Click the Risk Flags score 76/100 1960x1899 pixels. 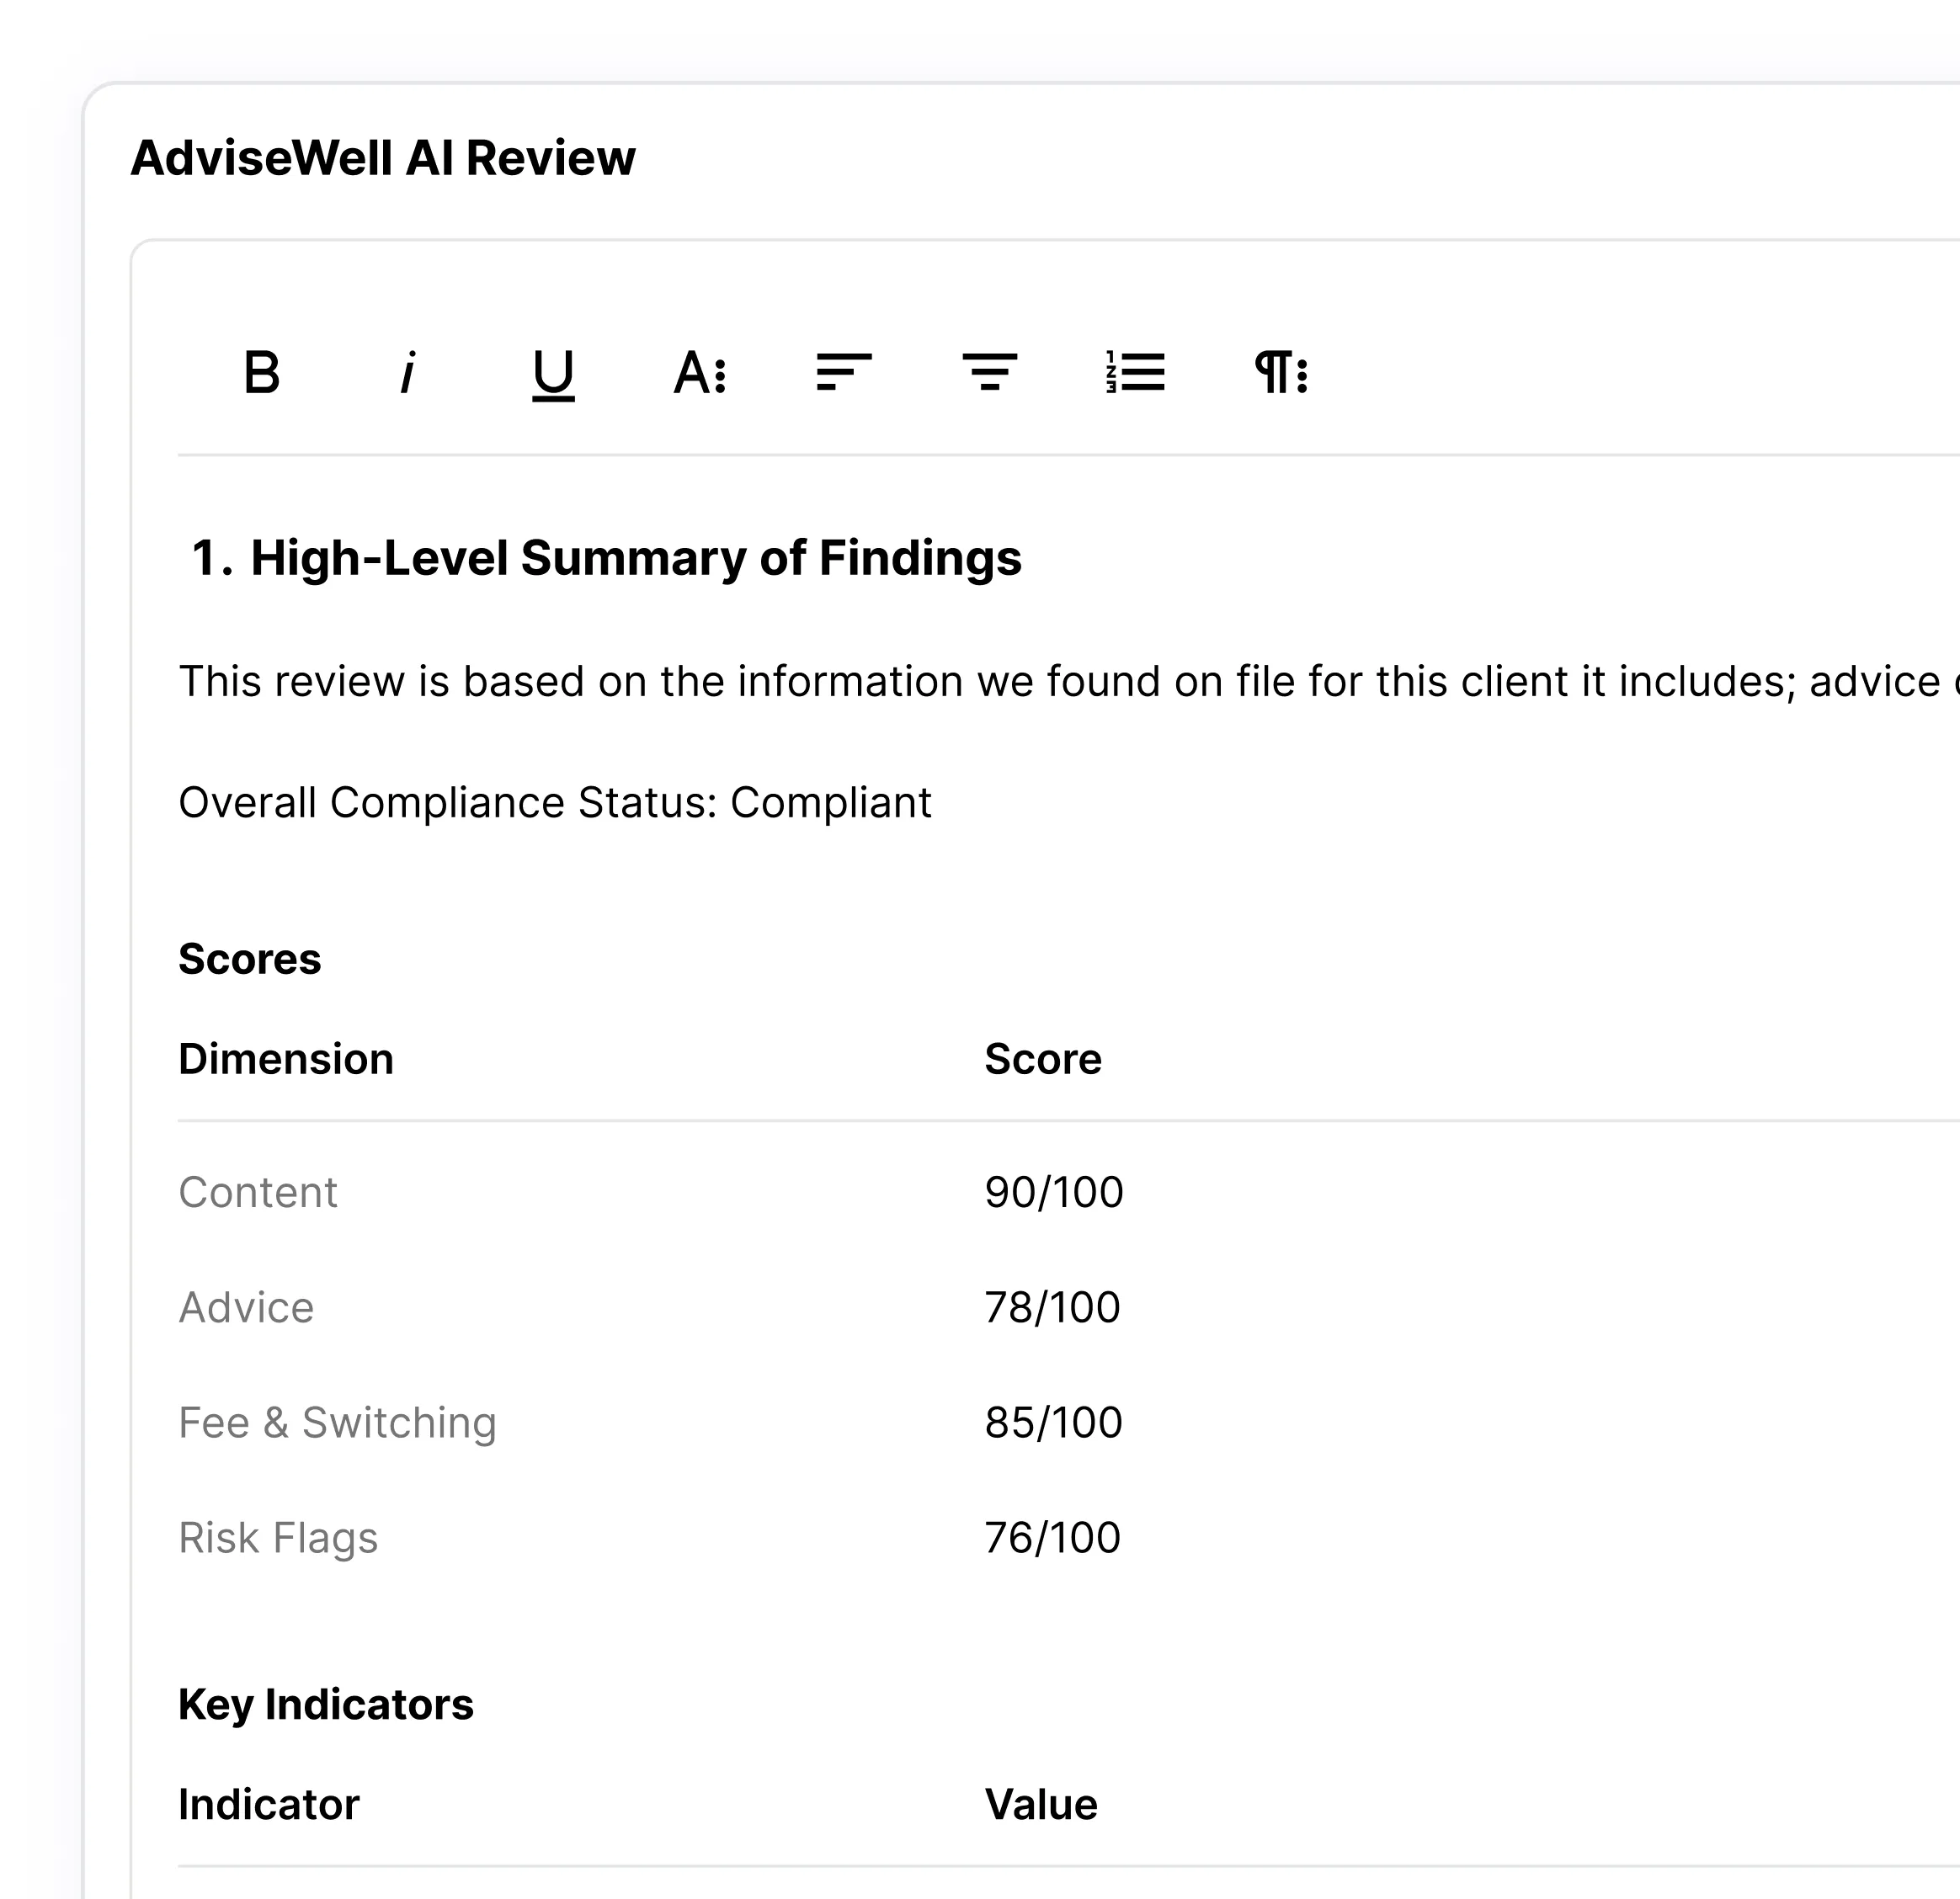click(1052, 1537)
